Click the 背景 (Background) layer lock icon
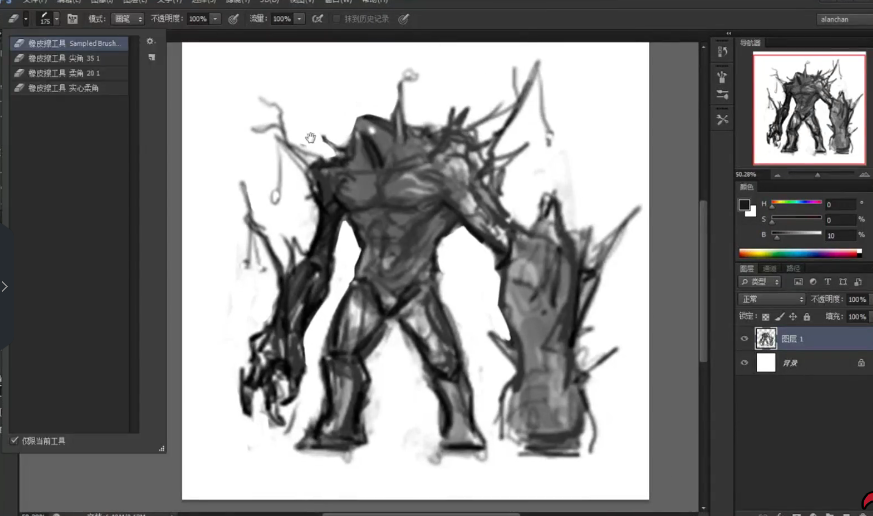Image resolution: width=873 pixels, height=516 pixels. [x=861, y=363]
